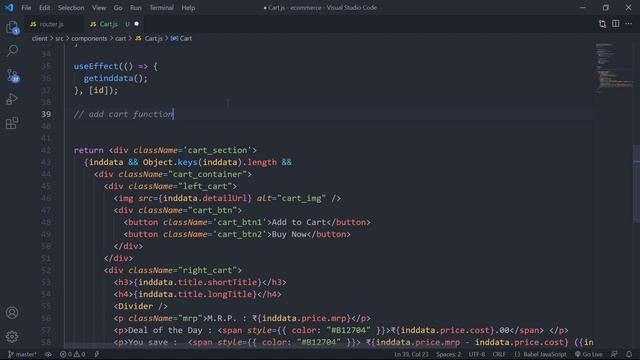Click the lightning port icon in the status bar
The image size is (640, 360).
(x=97, y=354)
